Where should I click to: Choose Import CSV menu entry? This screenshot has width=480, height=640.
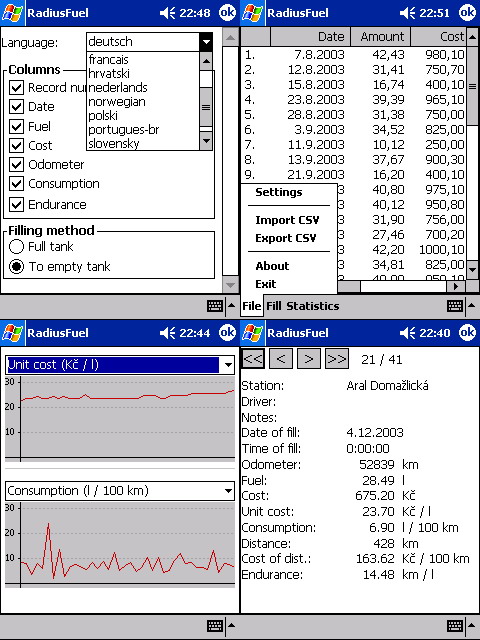(x=287, y=220)
